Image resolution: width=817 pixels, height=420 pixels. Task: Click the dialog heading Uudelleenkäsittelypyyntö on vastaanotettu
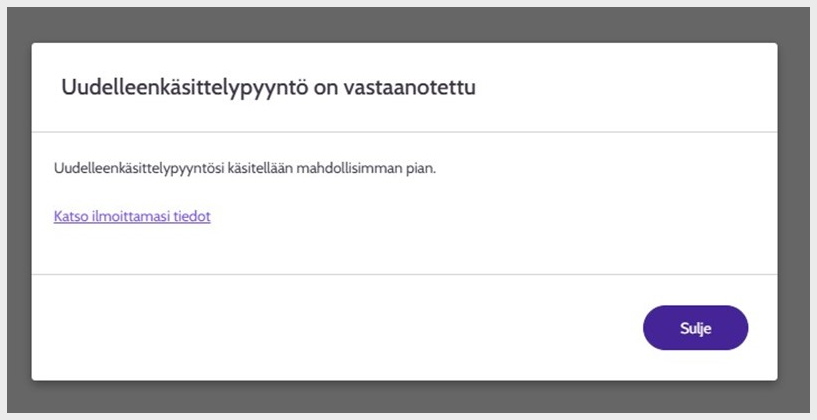[x=268, y=88]
